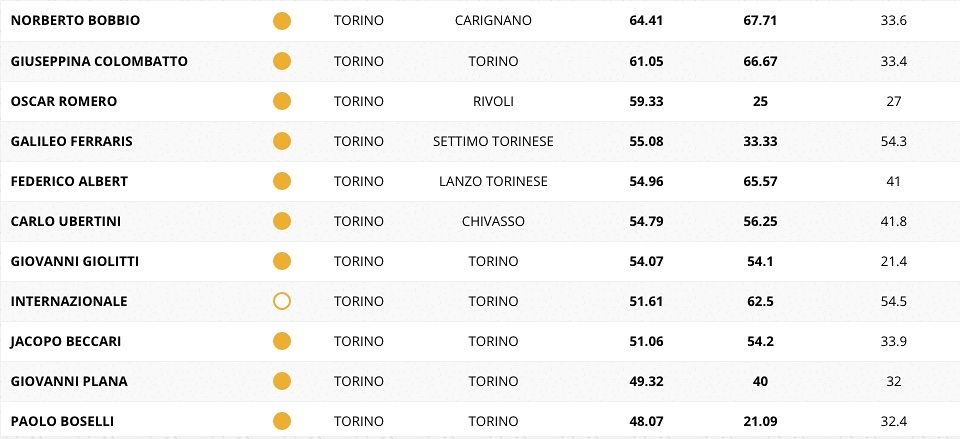The height and width of the screenshot is (439, 960).
Task: Click Jacopo Beccari's yellow circle icon
Action: [282, 341]
